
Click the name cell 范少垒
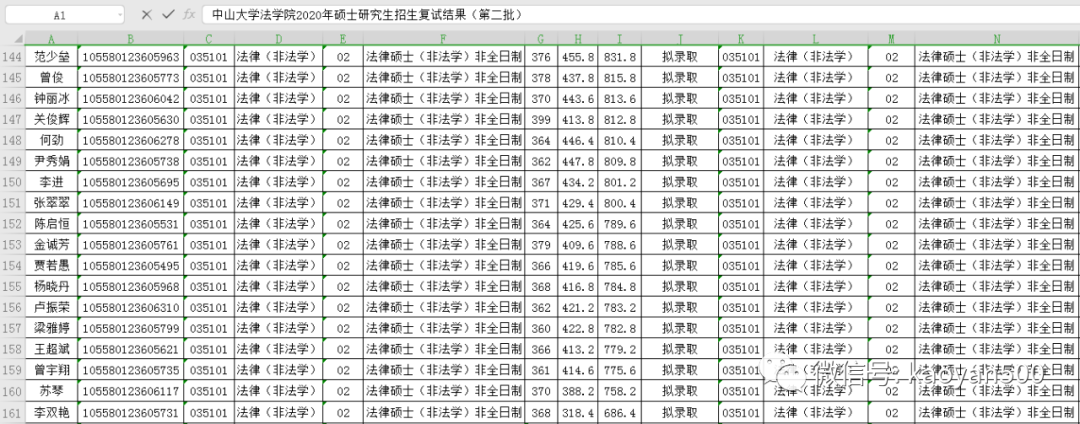point(52,57)
